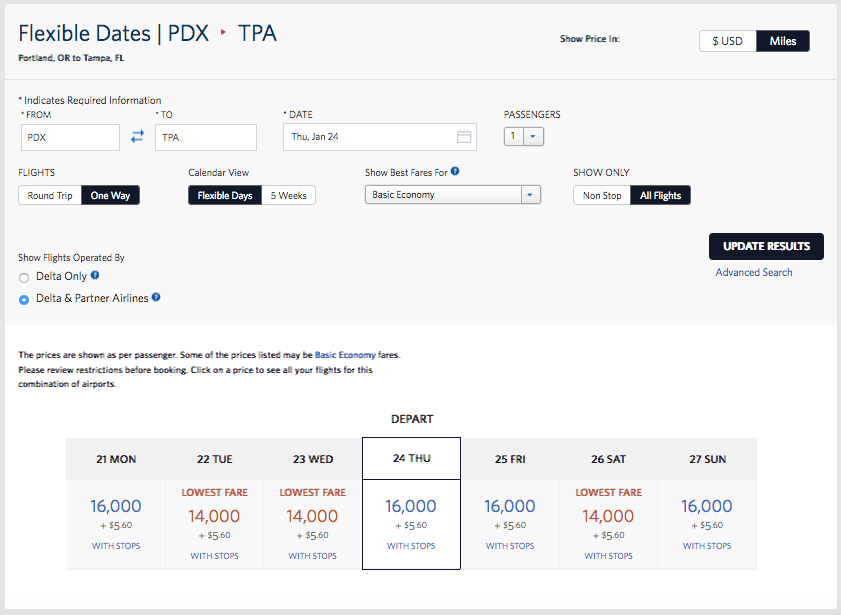Select the 14,000 miles fare on 22 TUE
Image resolution: width=841 pixels, height=615 pixels.
[214, 516]
